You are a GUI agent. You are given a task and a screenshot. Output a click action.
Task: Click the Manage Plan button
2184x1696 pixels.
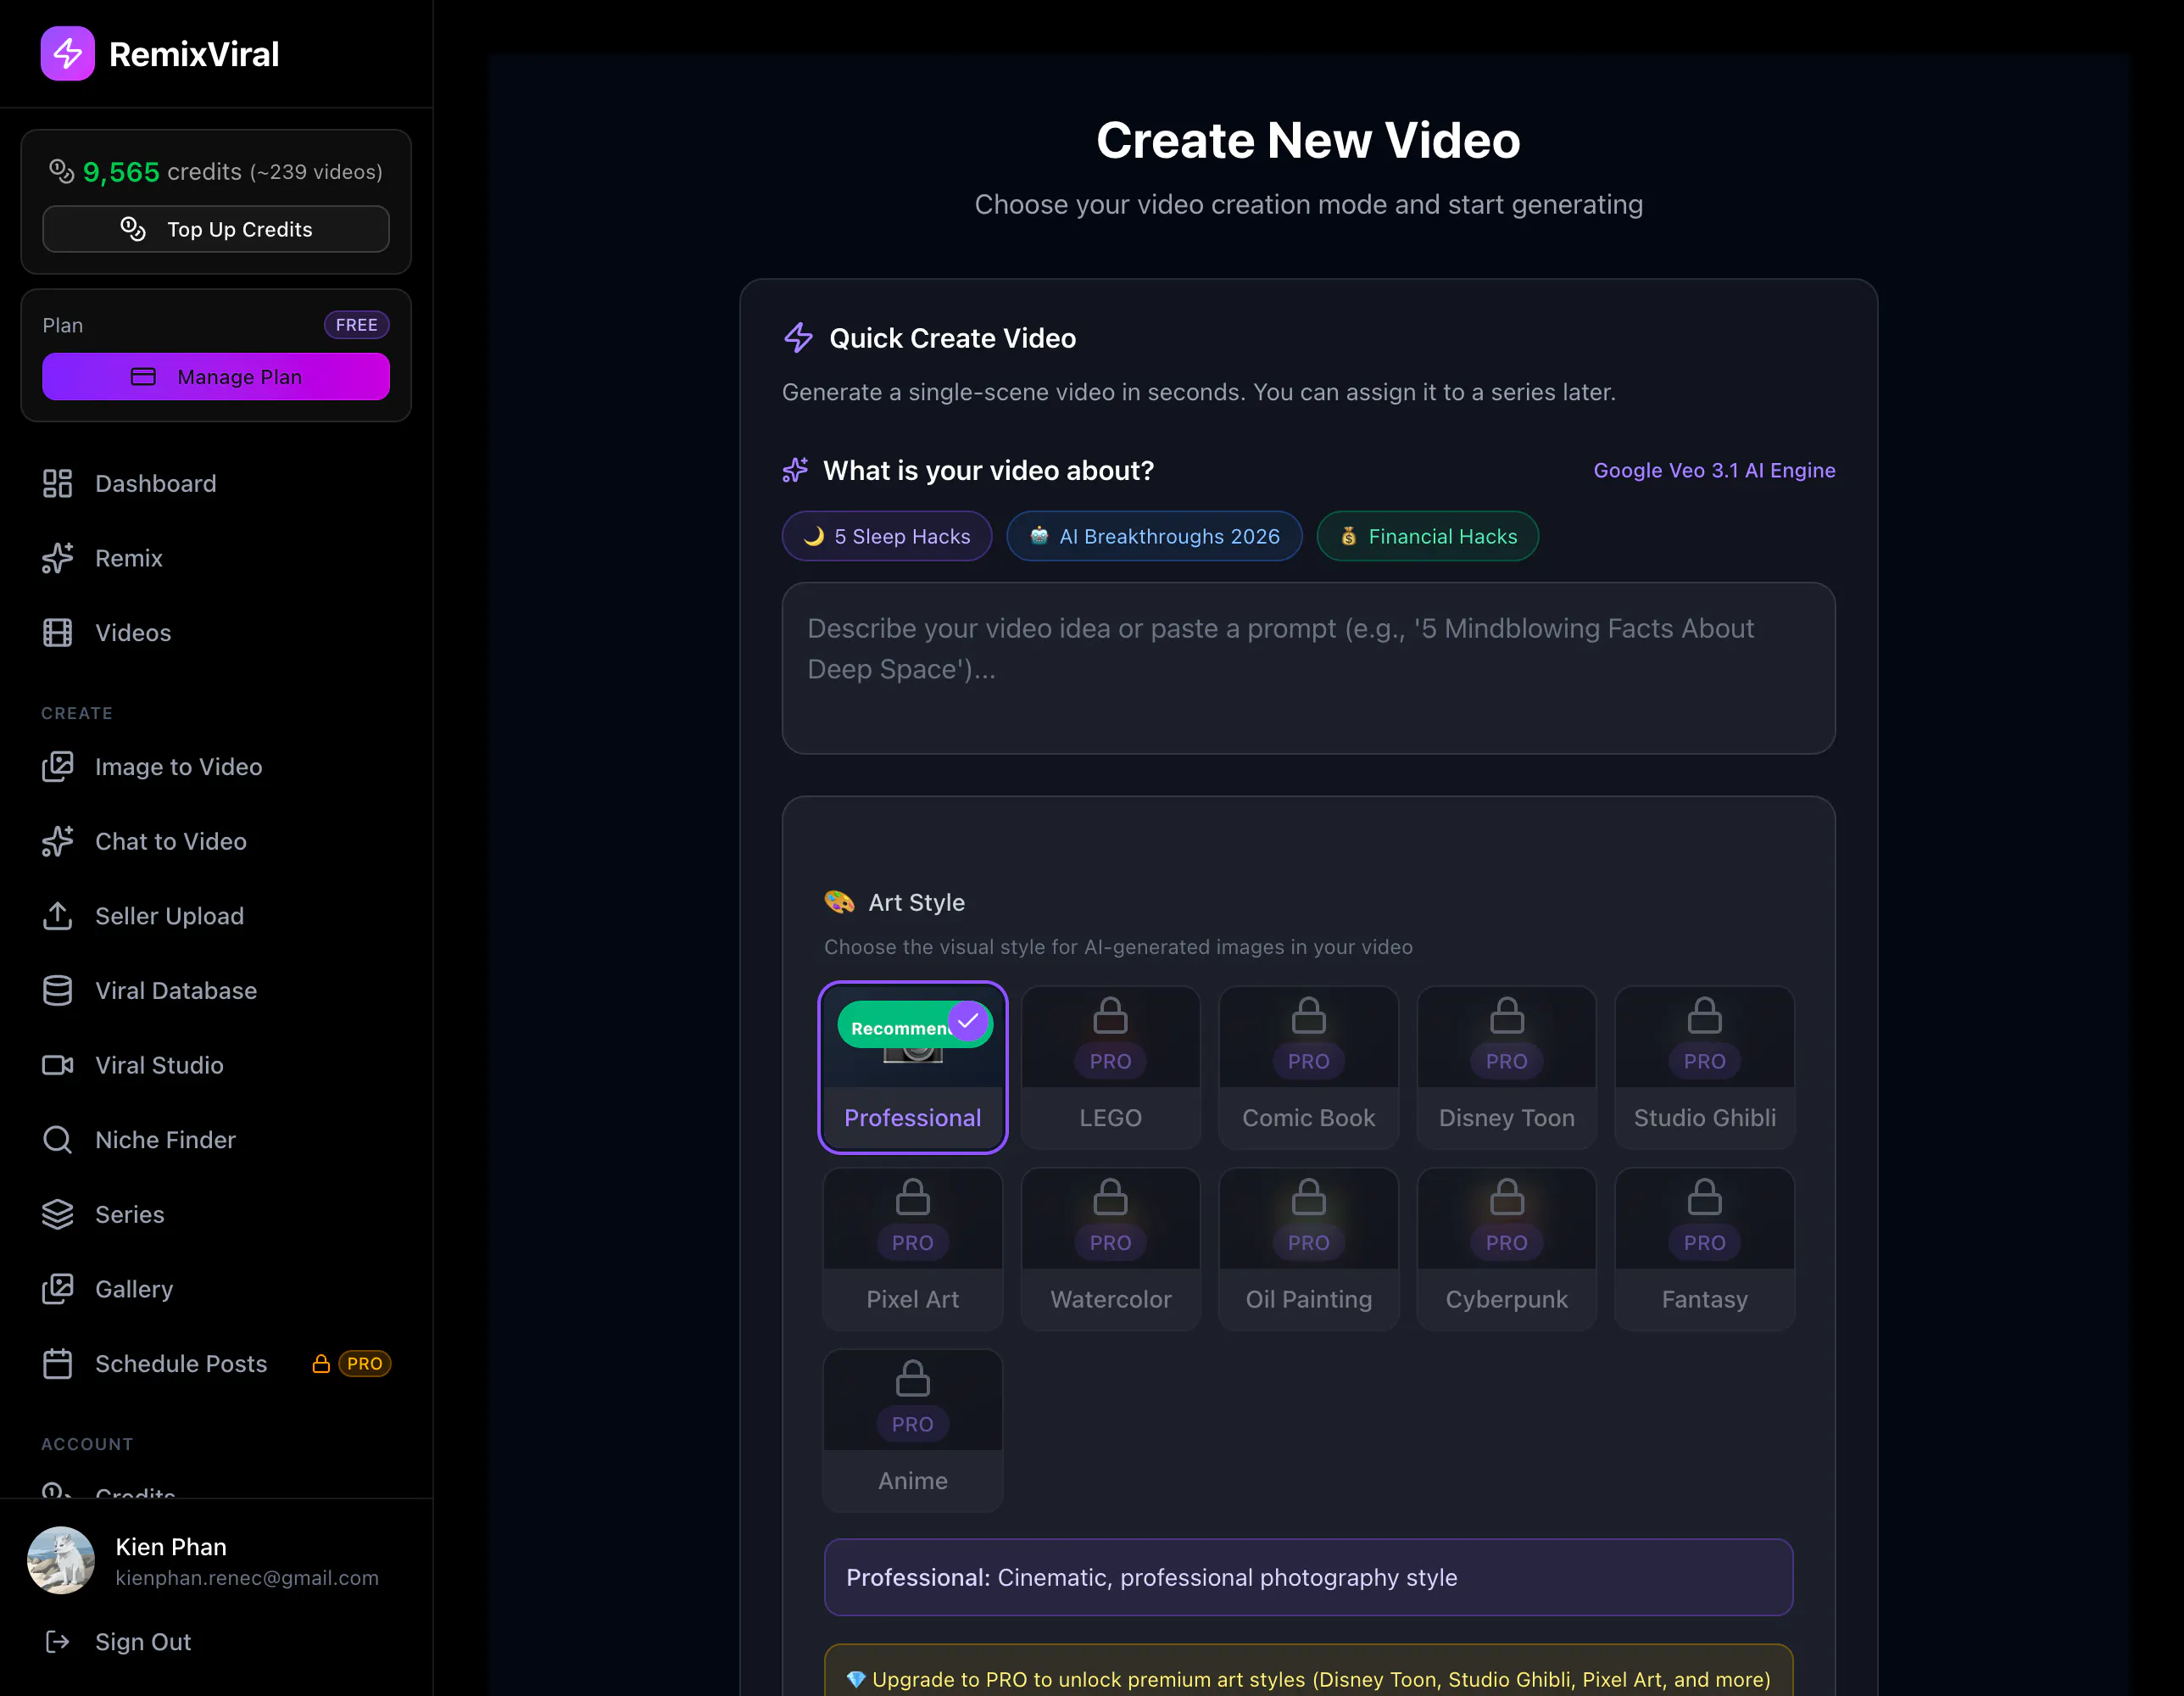(x=216, y=376)
